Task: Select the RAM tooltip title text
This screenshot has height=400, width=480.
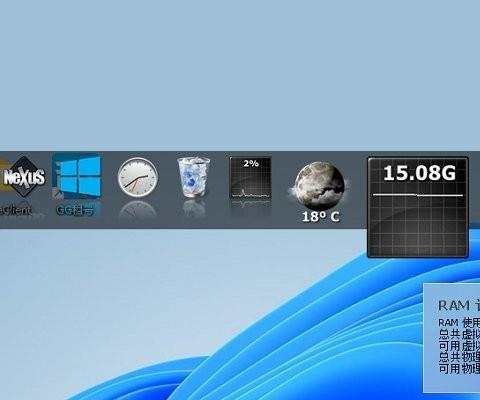Action: (x=459, y=305)
